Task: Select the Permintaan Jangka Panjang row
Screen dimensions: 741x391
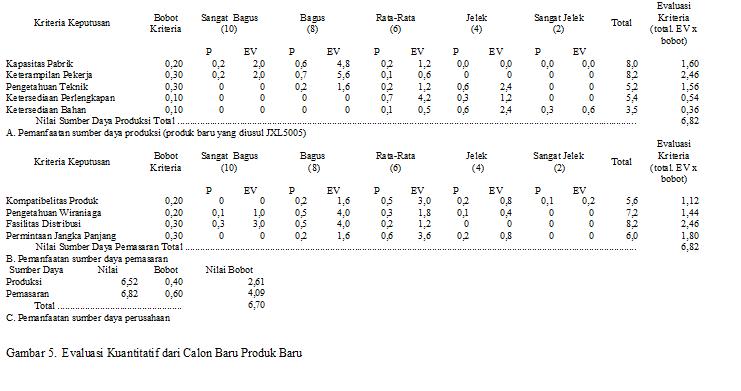Action: tap(353, 235)
